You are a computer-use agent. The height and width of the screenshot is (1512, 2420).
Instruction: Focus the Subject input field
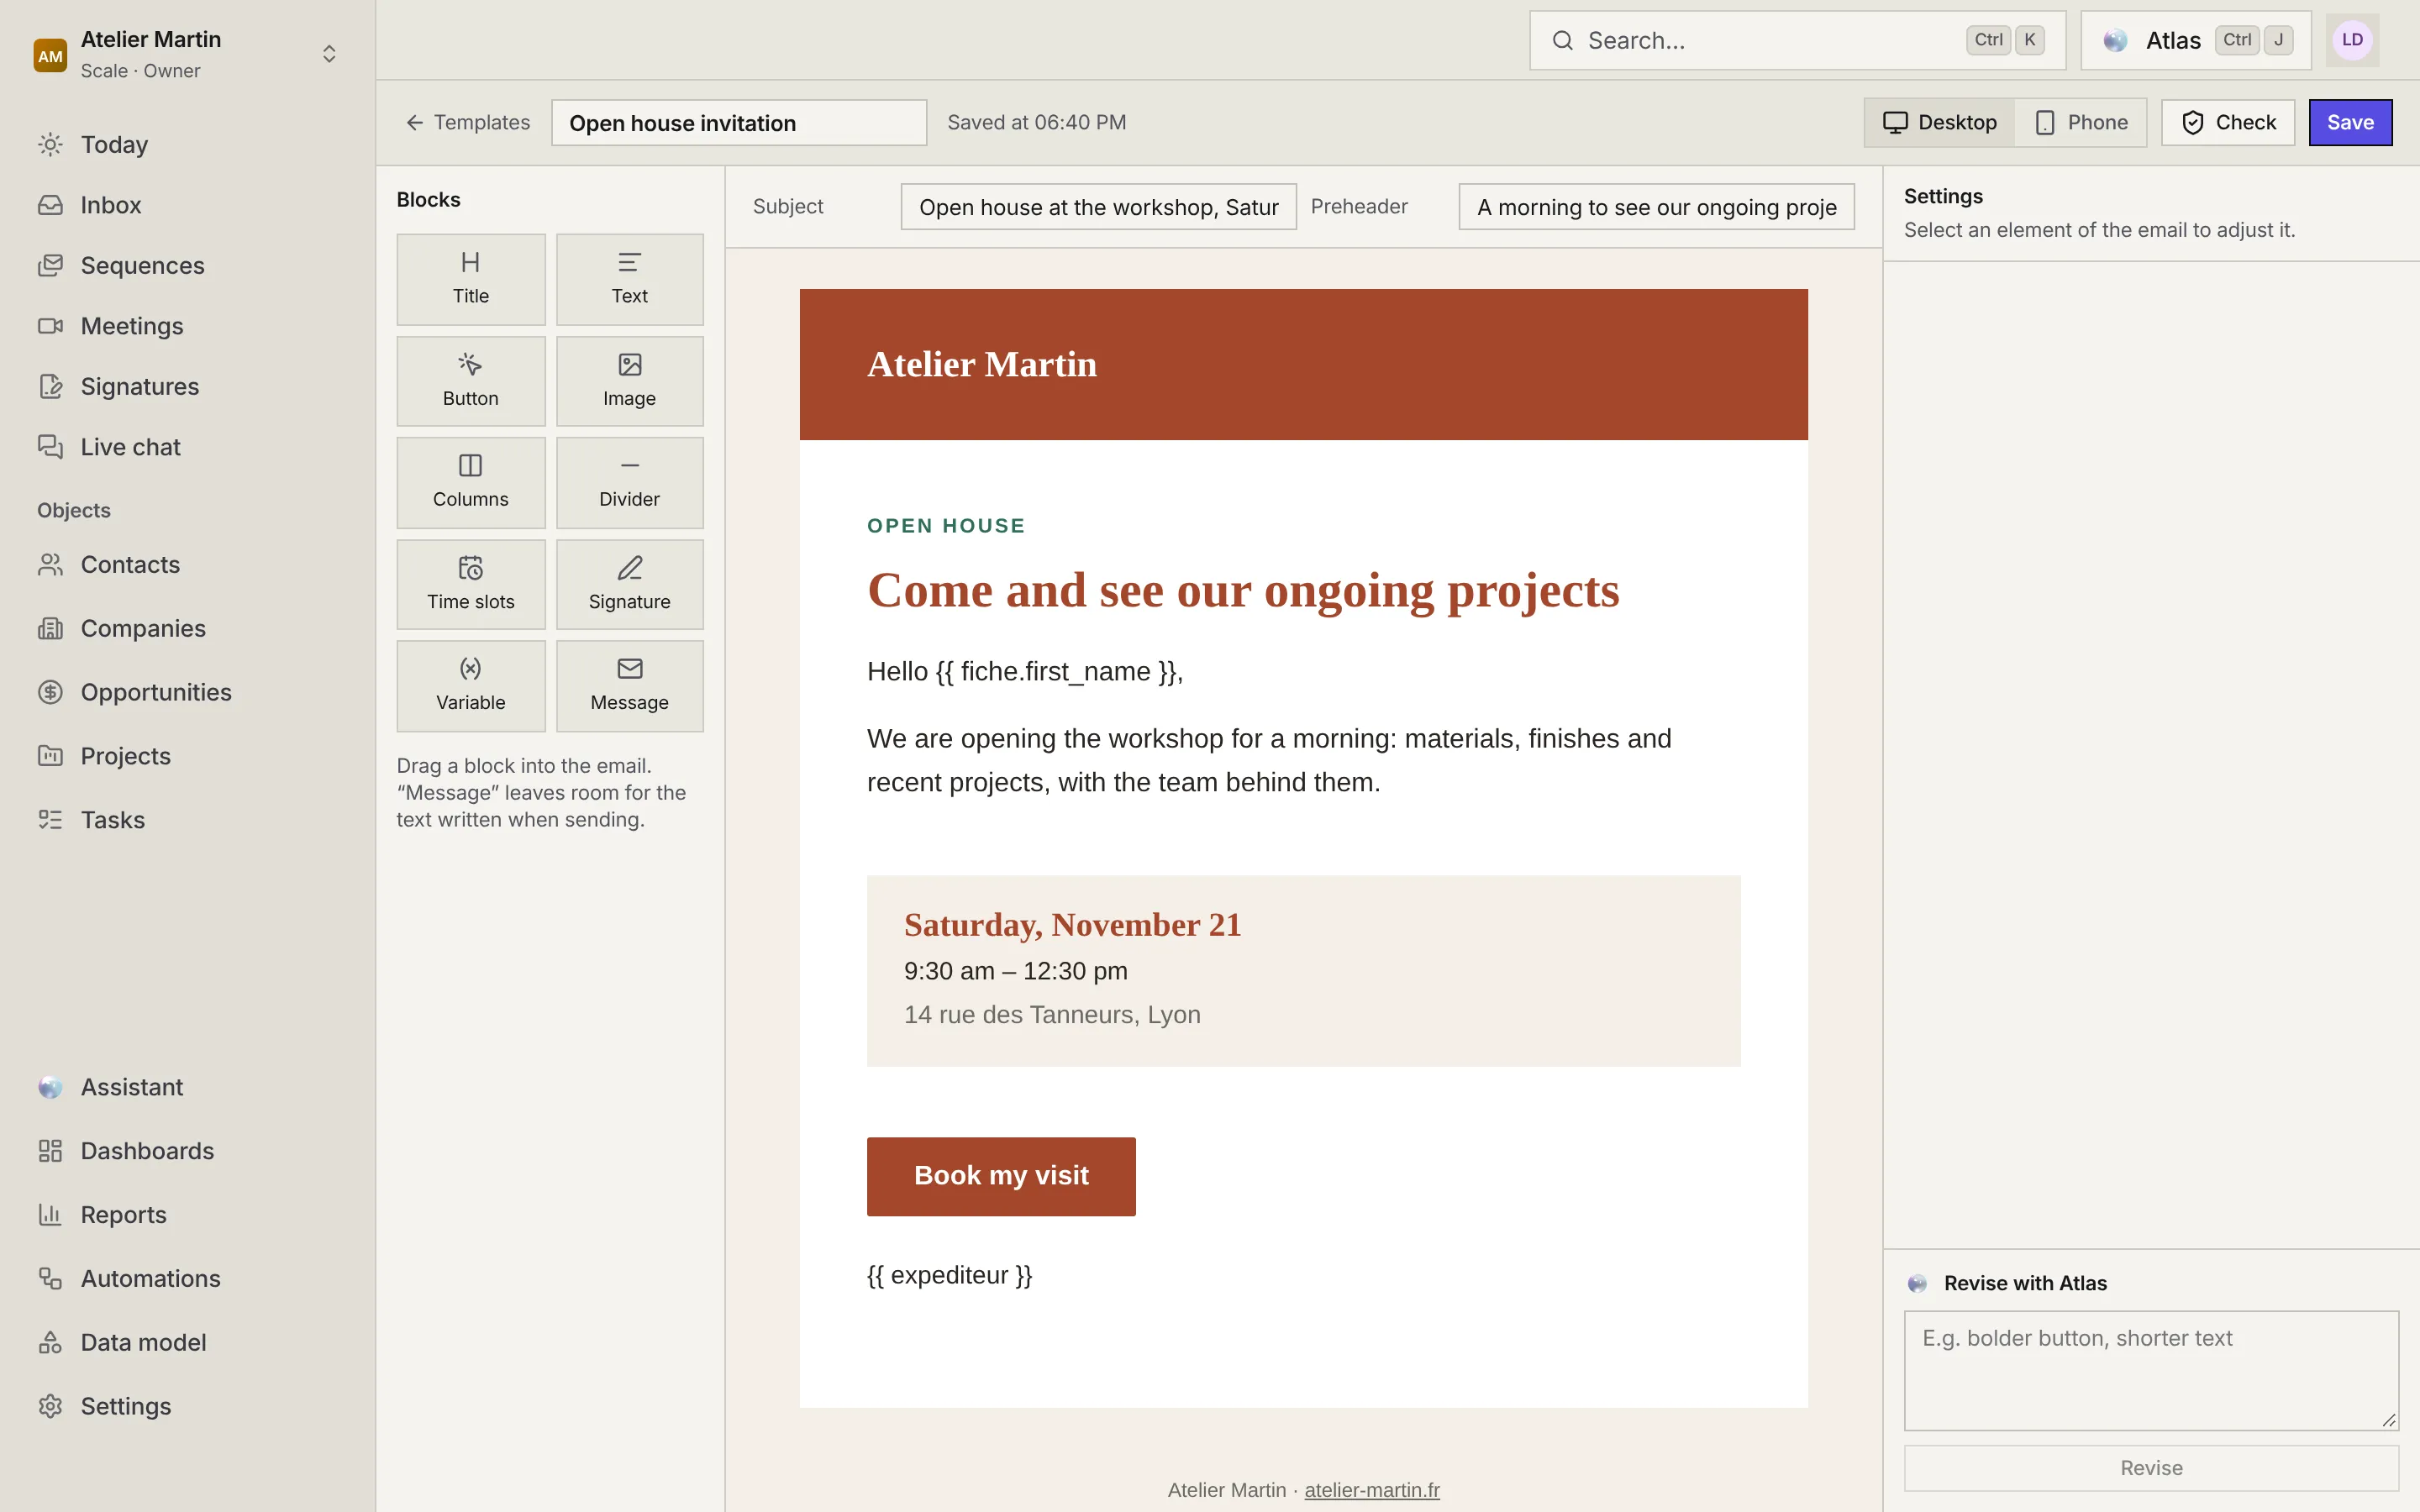(x=1098, y=207)
